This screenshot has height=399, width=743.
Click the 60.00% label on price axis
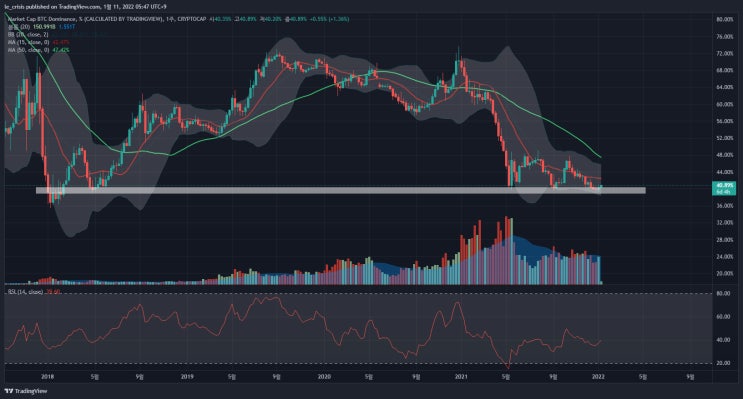(725, 104)
